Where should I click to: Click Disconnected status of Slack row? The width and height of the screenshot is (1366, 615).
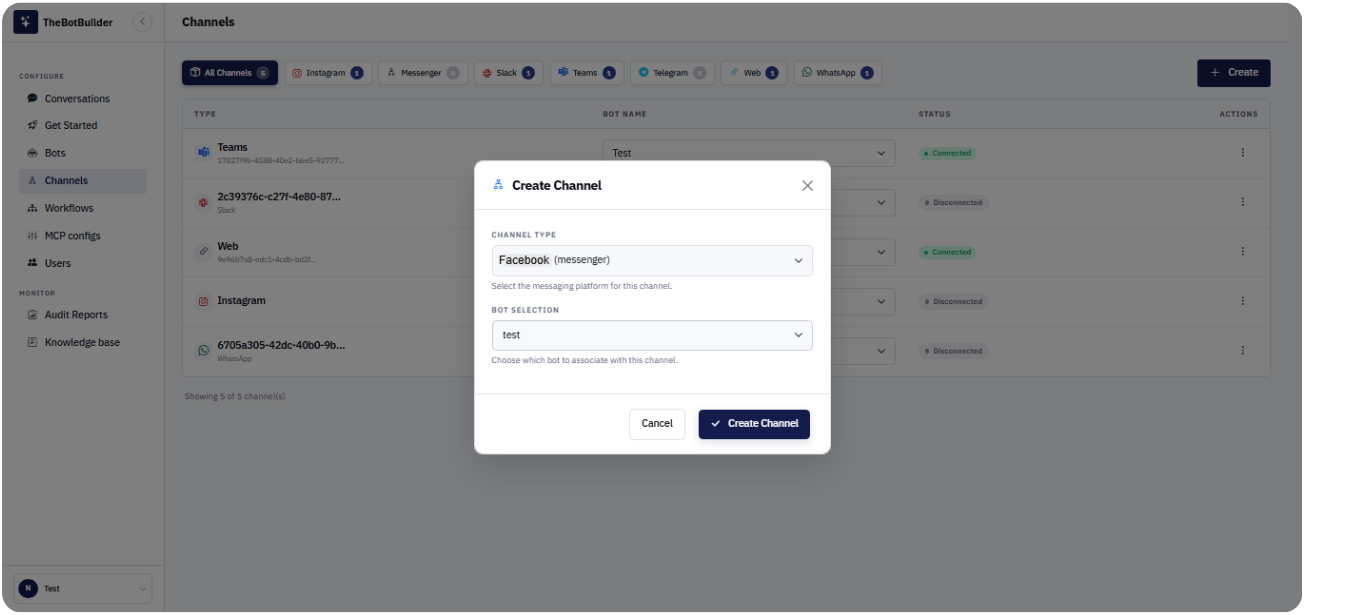[x=954, y=202]
